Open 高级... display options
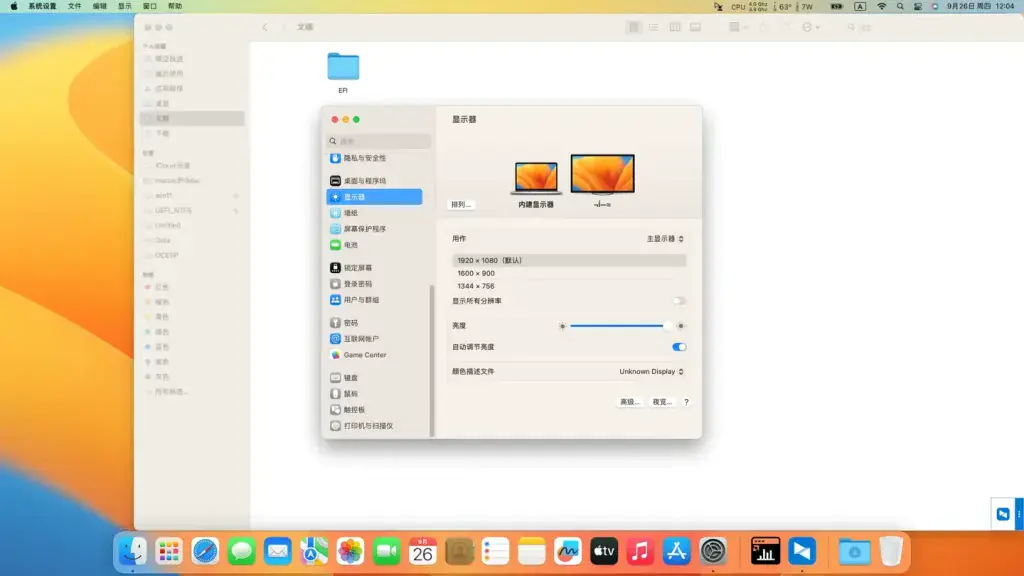Viewport: 1024px width, 576px height. [x=630, y=402]
